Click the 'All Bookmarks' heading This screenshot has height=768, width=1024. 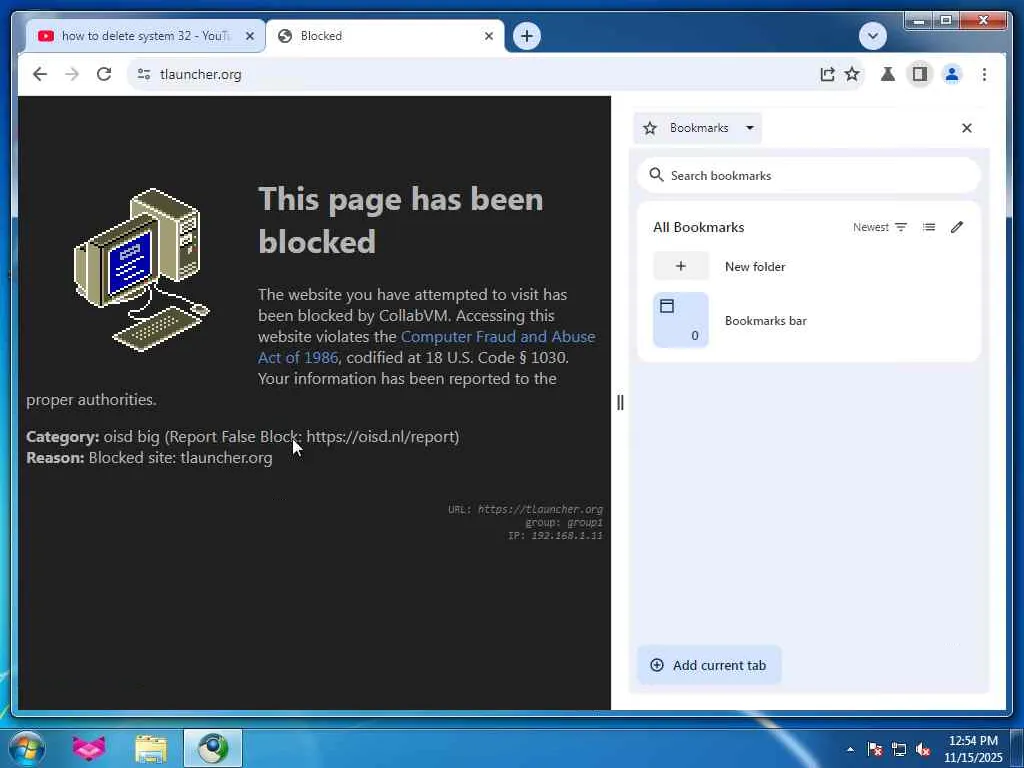[x=698, y=227]
